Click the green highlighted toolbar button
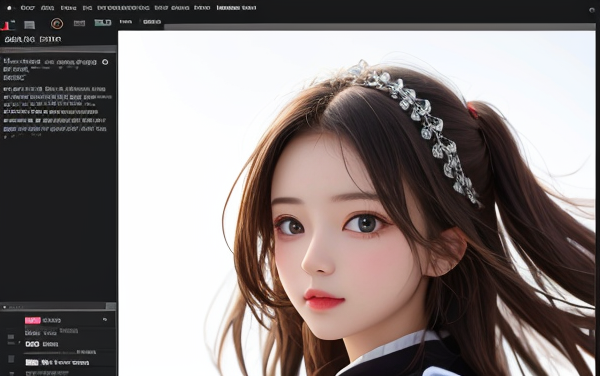600x376 pixels. pyautogui.click(x=103, y=23)
